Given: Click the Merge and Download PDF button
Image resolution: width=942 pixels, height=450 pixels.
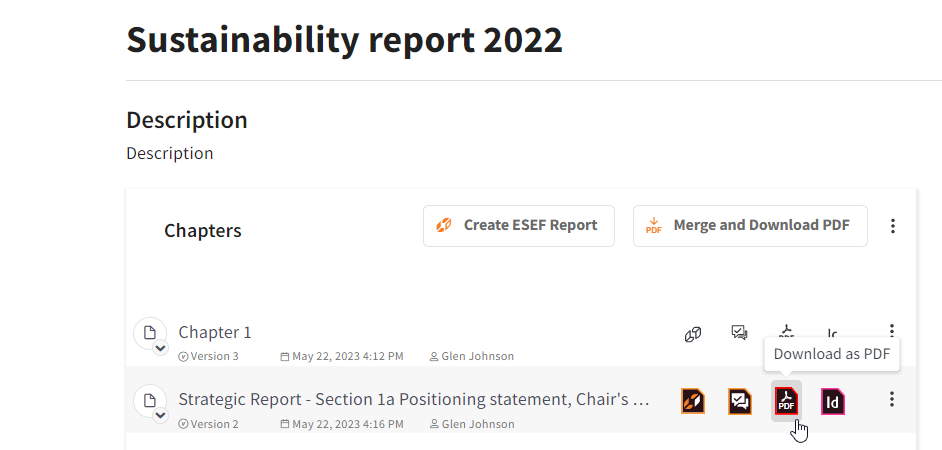Looking at the screenshot, I should point(750,226).
